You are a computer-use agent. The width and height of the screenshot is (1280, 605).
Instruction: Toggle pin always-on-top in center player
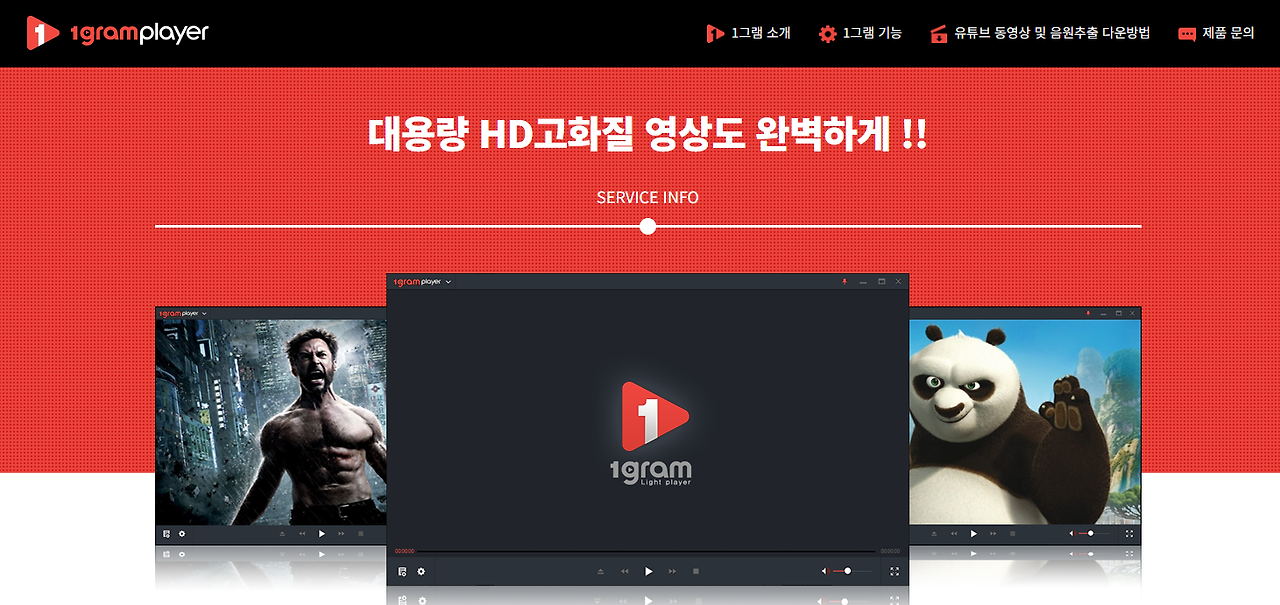[844, 282]
